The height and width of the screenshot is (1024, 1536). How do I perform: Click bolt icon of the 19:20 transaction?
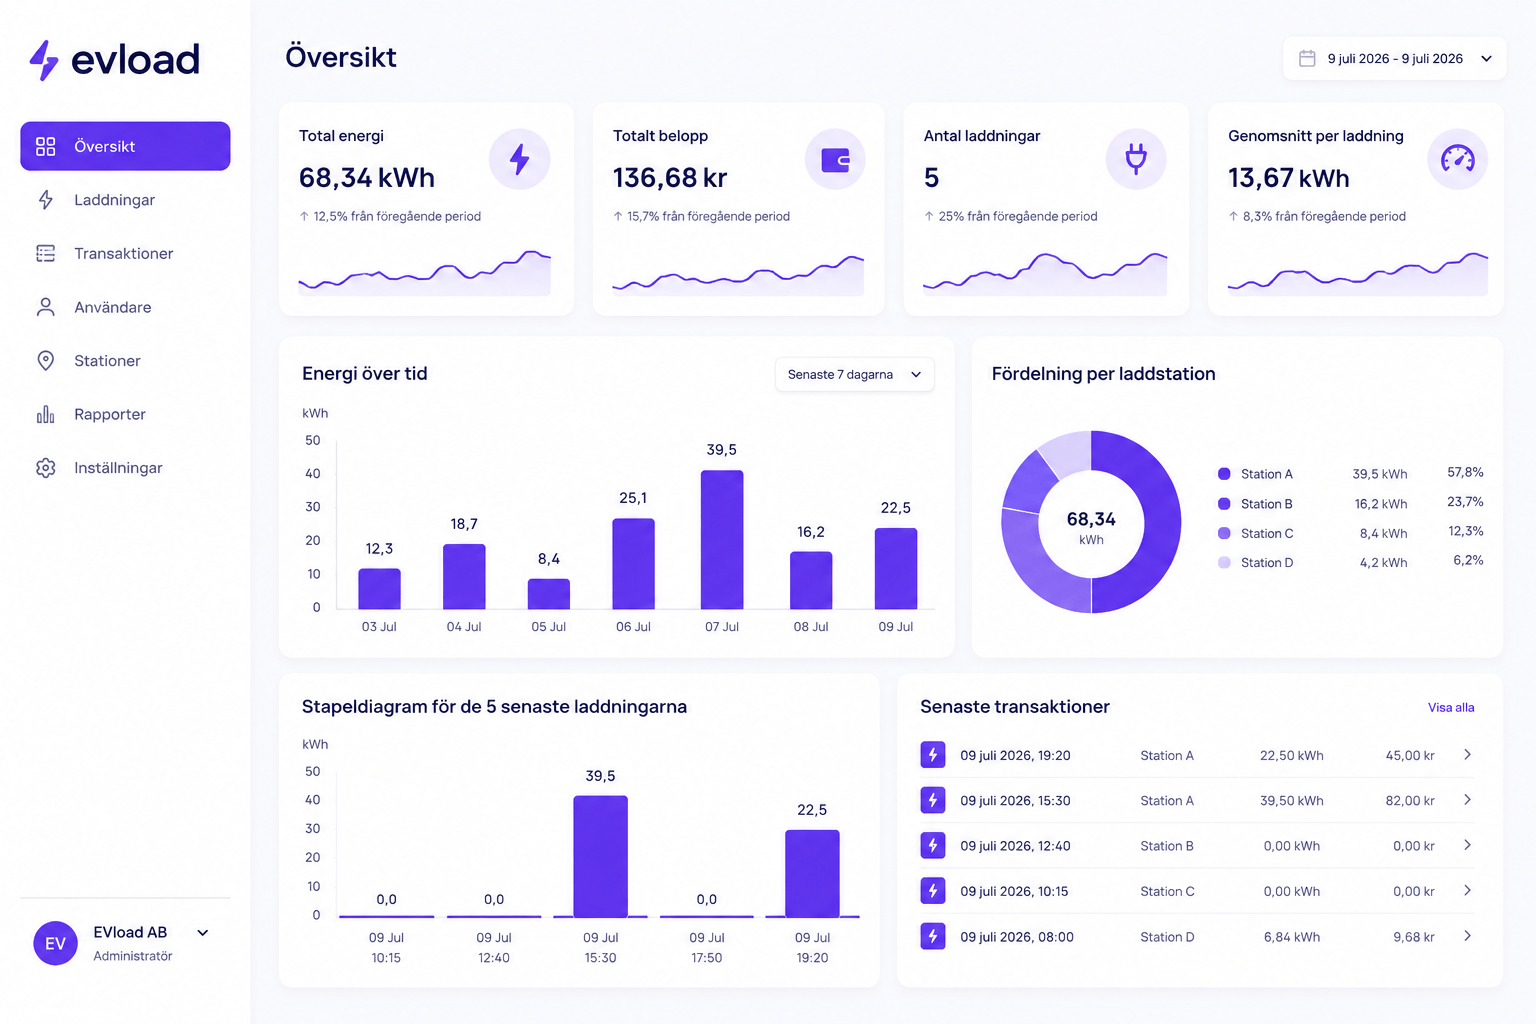pyautogui.click(x=933, y=755)
